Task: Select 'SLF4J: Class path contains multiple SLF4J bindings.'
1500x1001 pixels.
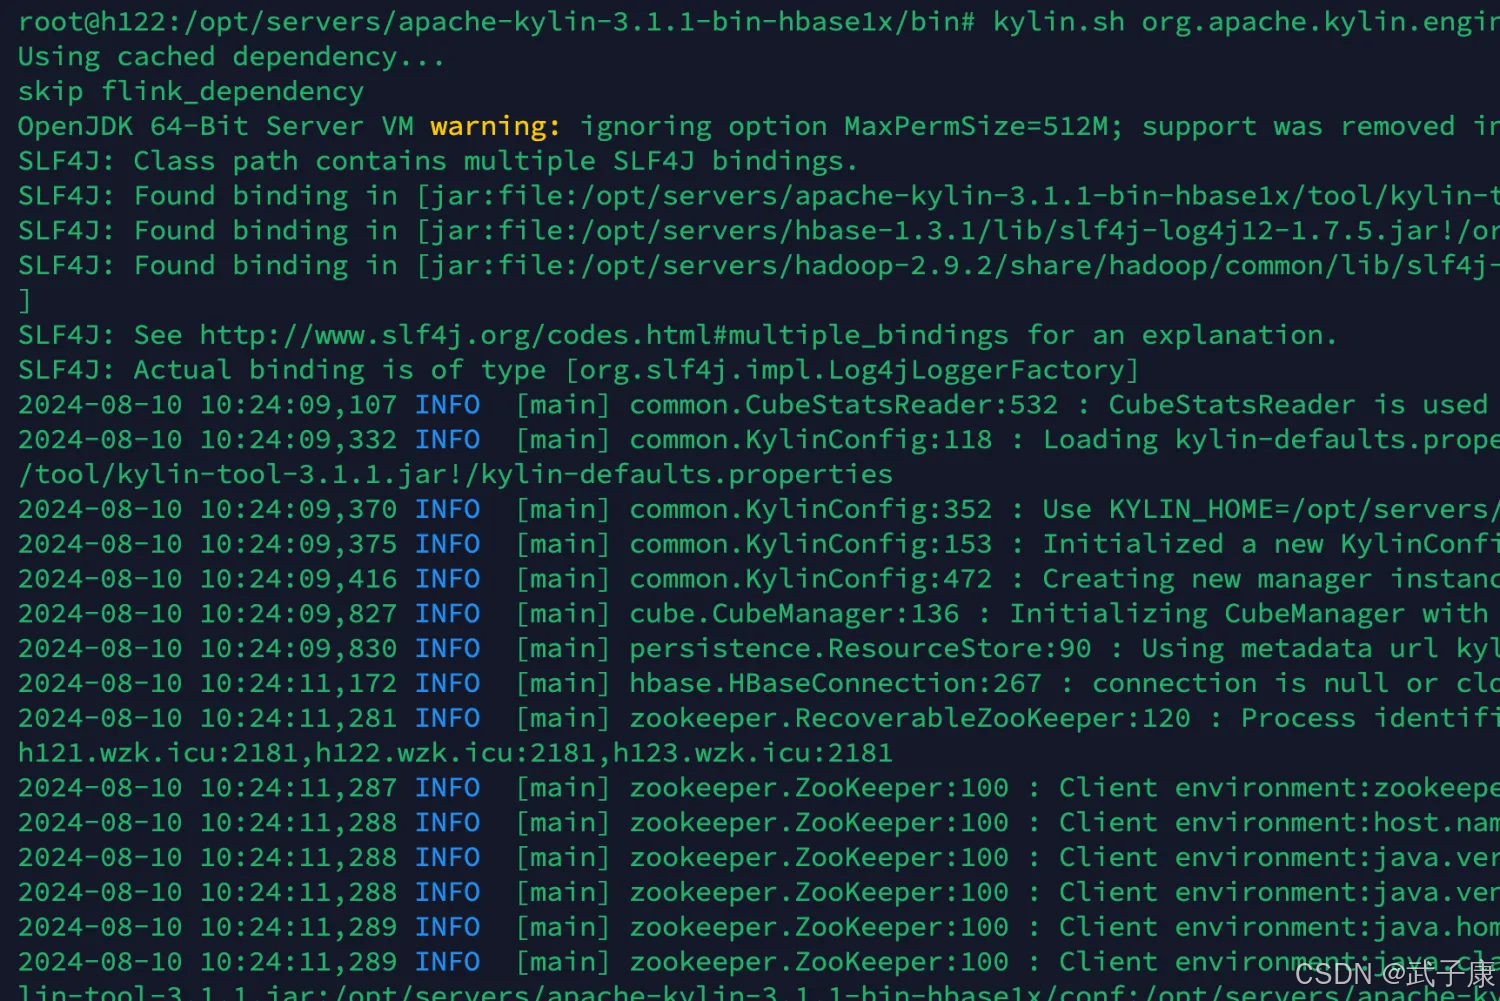Action: 438,161
